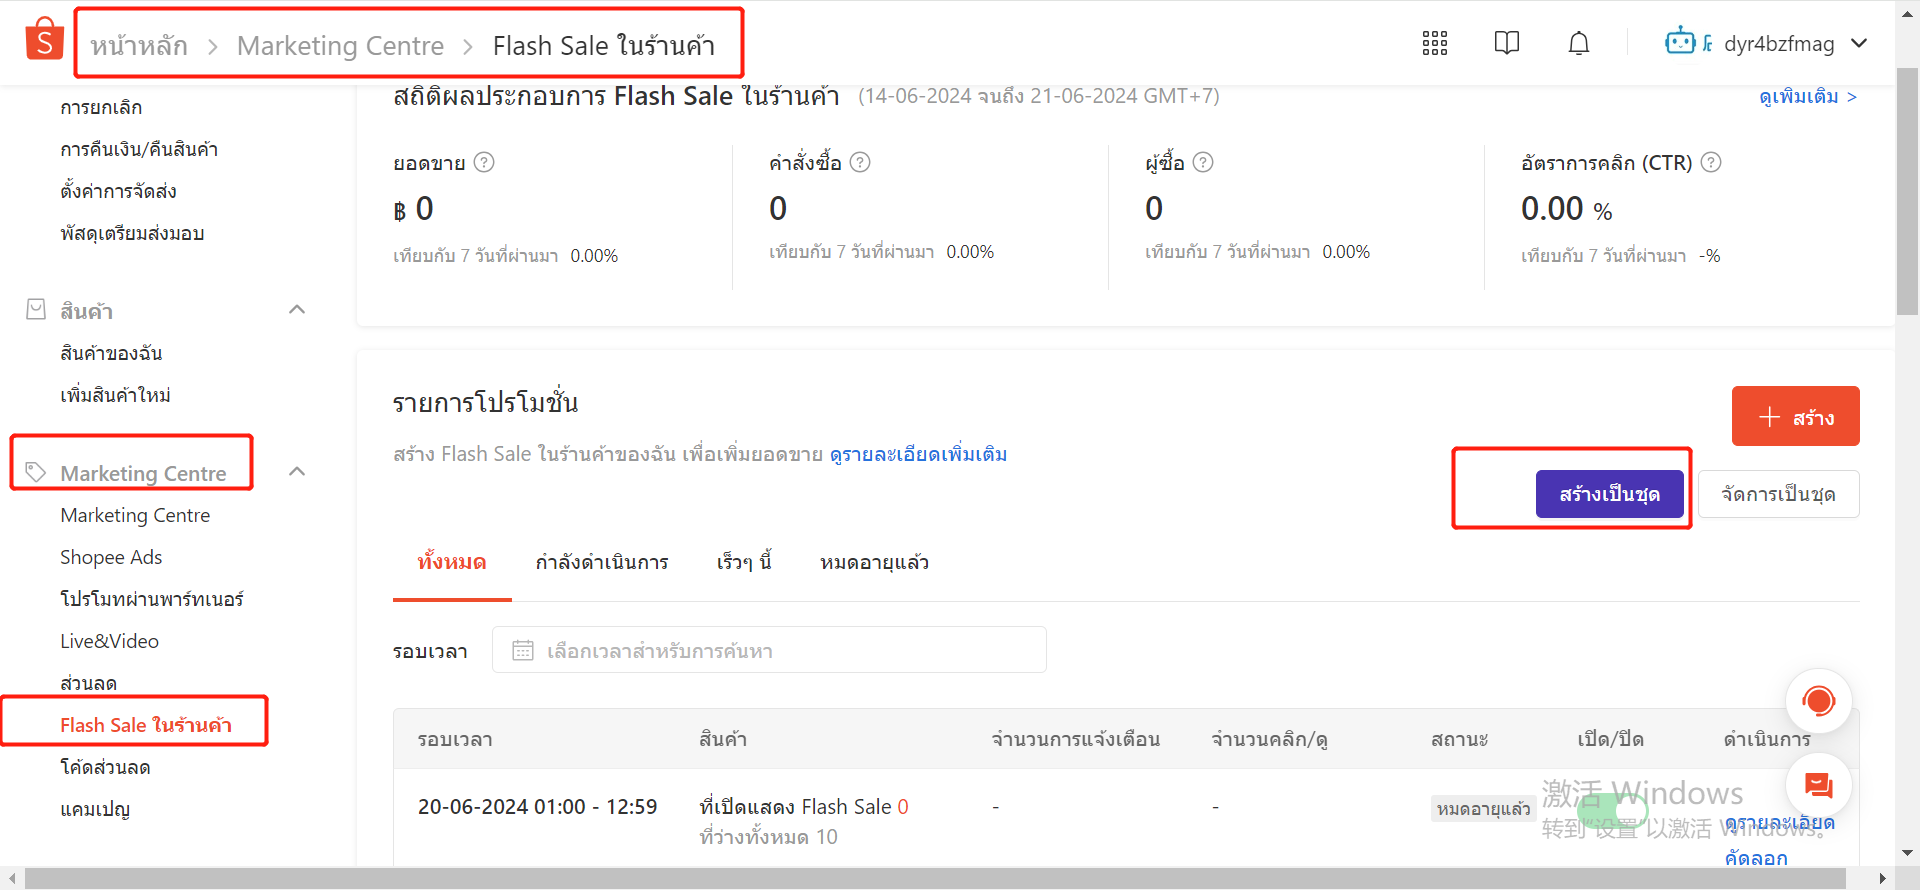The height and width of the screenshot is (890, 1920).
Task: Open the ดูเพิ่มเติม statistics link
Action: (1807, 96)
